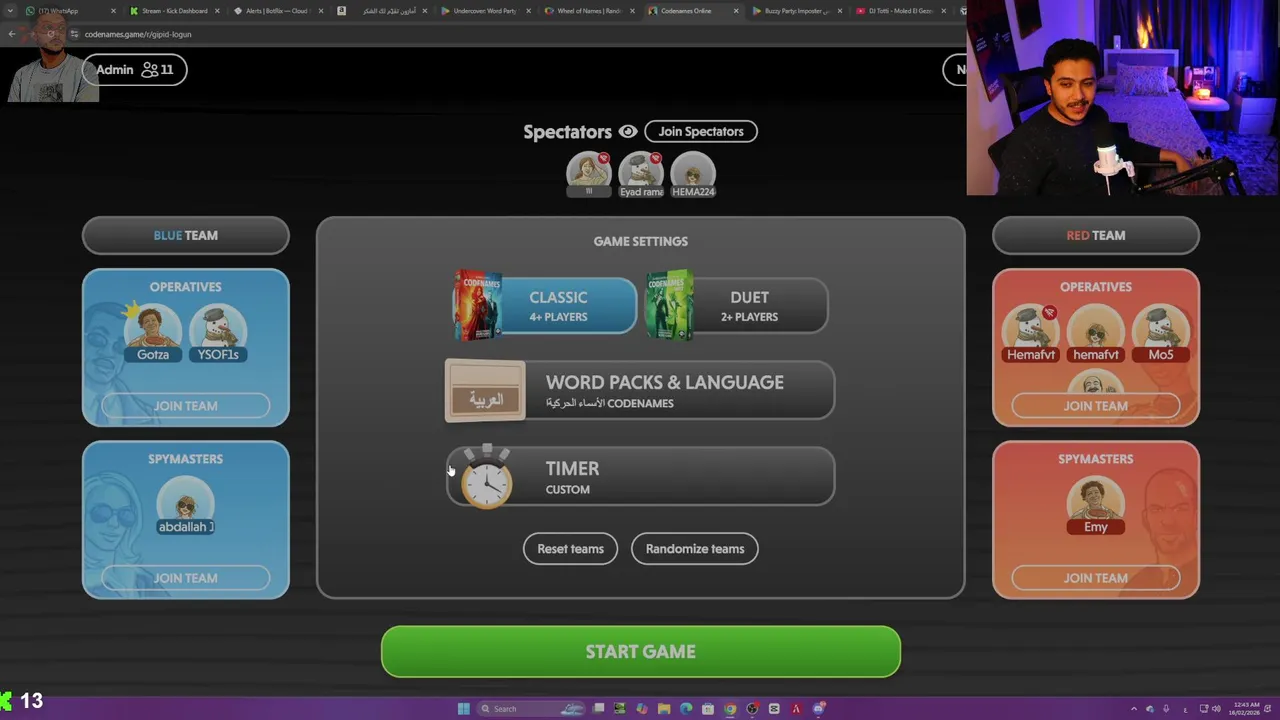Click the taskbar Search box
Screen dimensions: 1280x720
coord(531,709)
